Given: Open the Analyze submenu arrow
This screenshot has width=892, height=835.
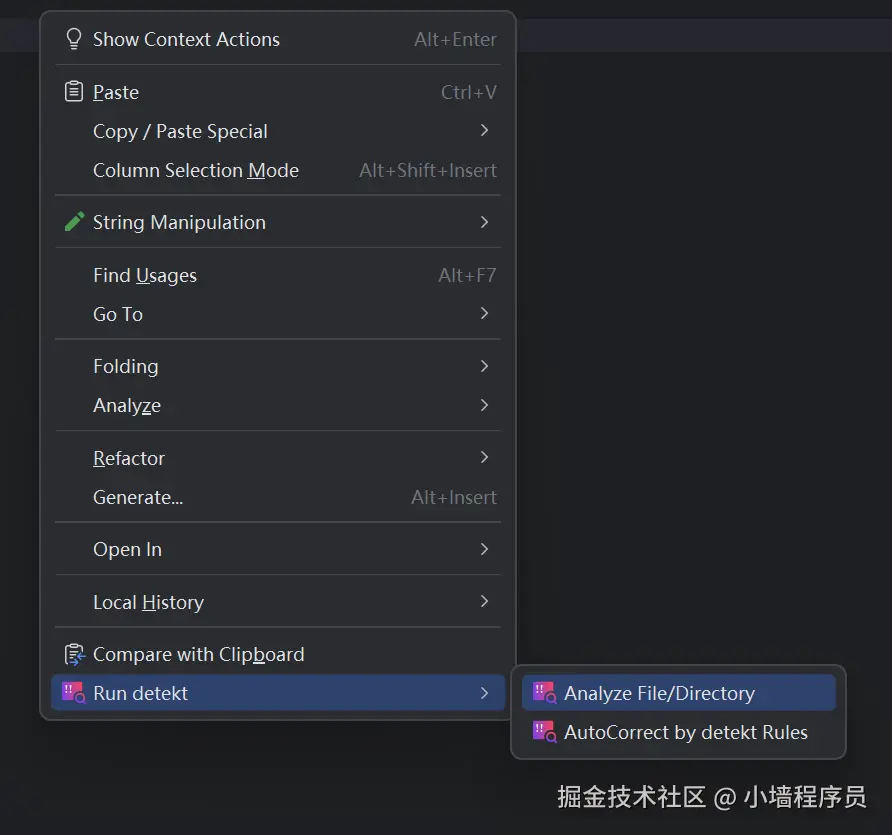Looking at the screenshot, I should click(x=484, y=405).
